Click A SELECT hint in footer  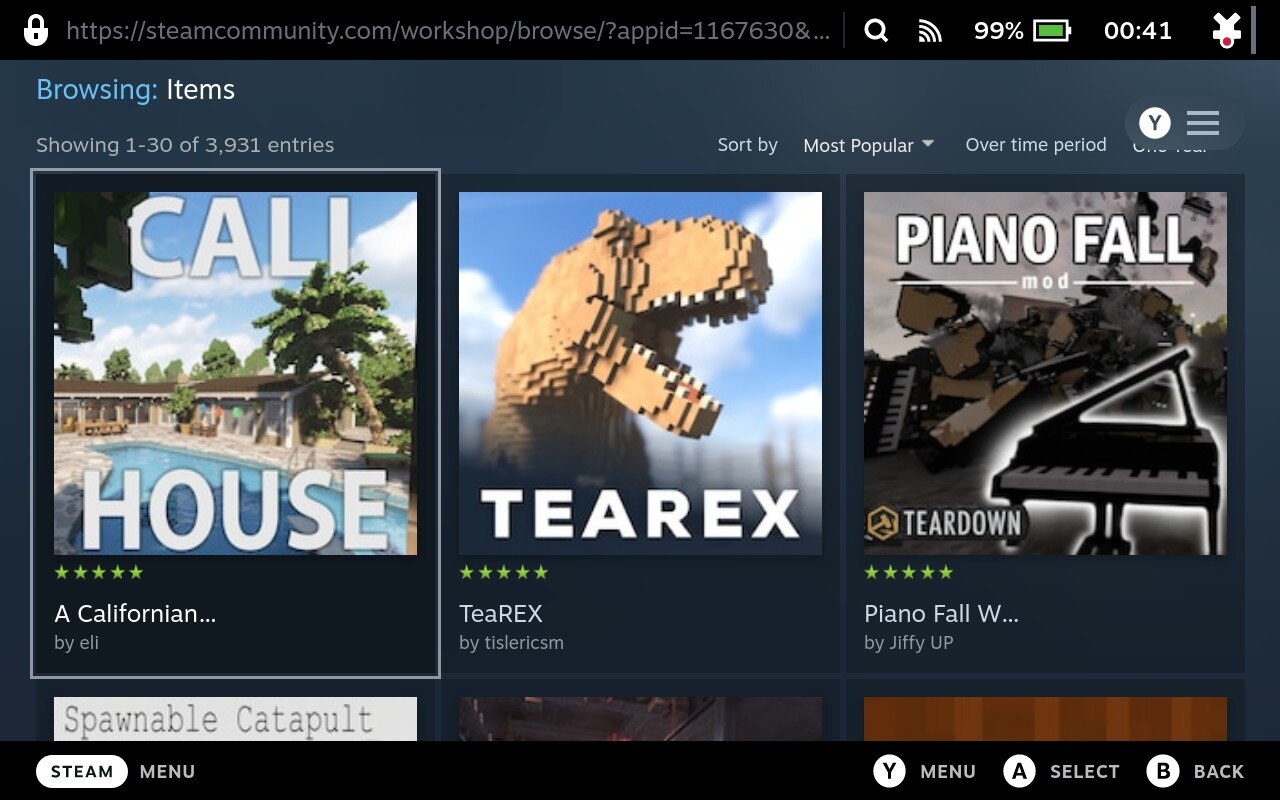click(1061, 771)
